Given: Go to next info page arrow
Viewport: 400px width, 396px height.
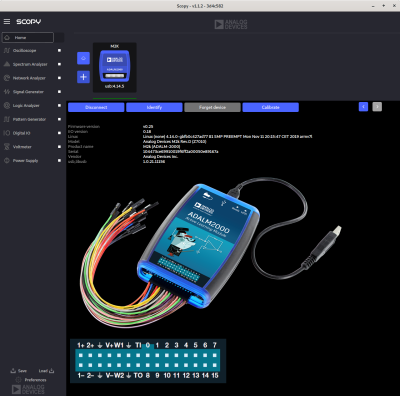Looking at the screenshot, I should (377, 107).
